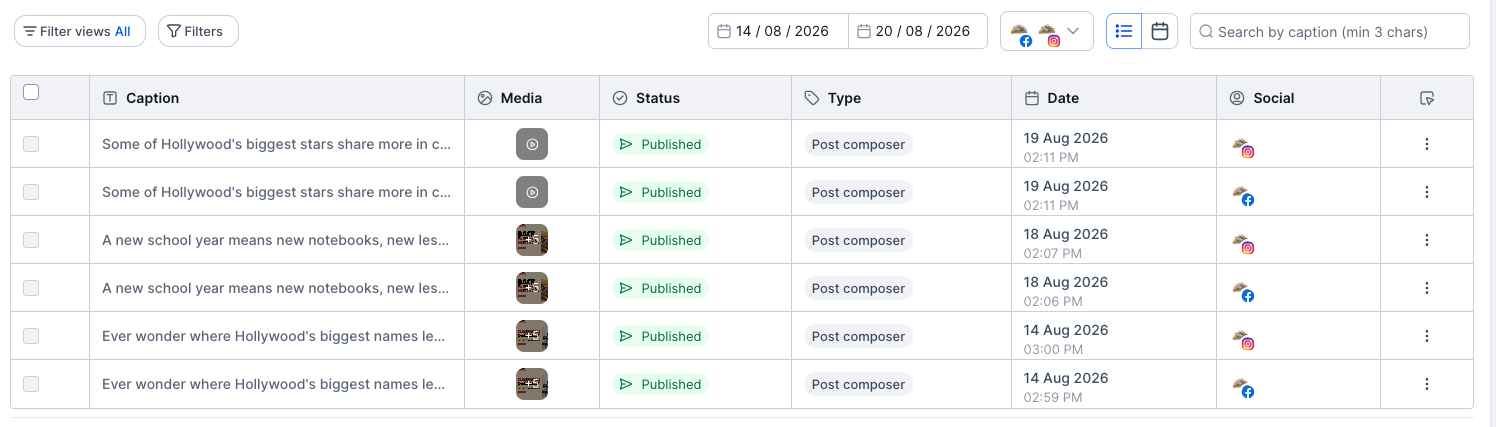Screen dimensions: 1496x427
Task: Open video media of 19 Aug Facebook post
Action: tap(532, 192)
